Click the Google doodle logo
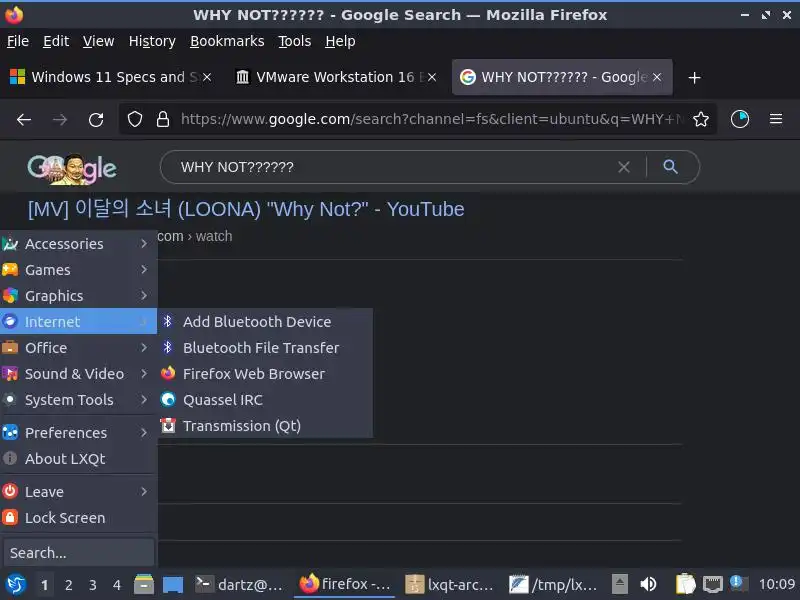Screen dimensions: 800x600 click(72, 168)
